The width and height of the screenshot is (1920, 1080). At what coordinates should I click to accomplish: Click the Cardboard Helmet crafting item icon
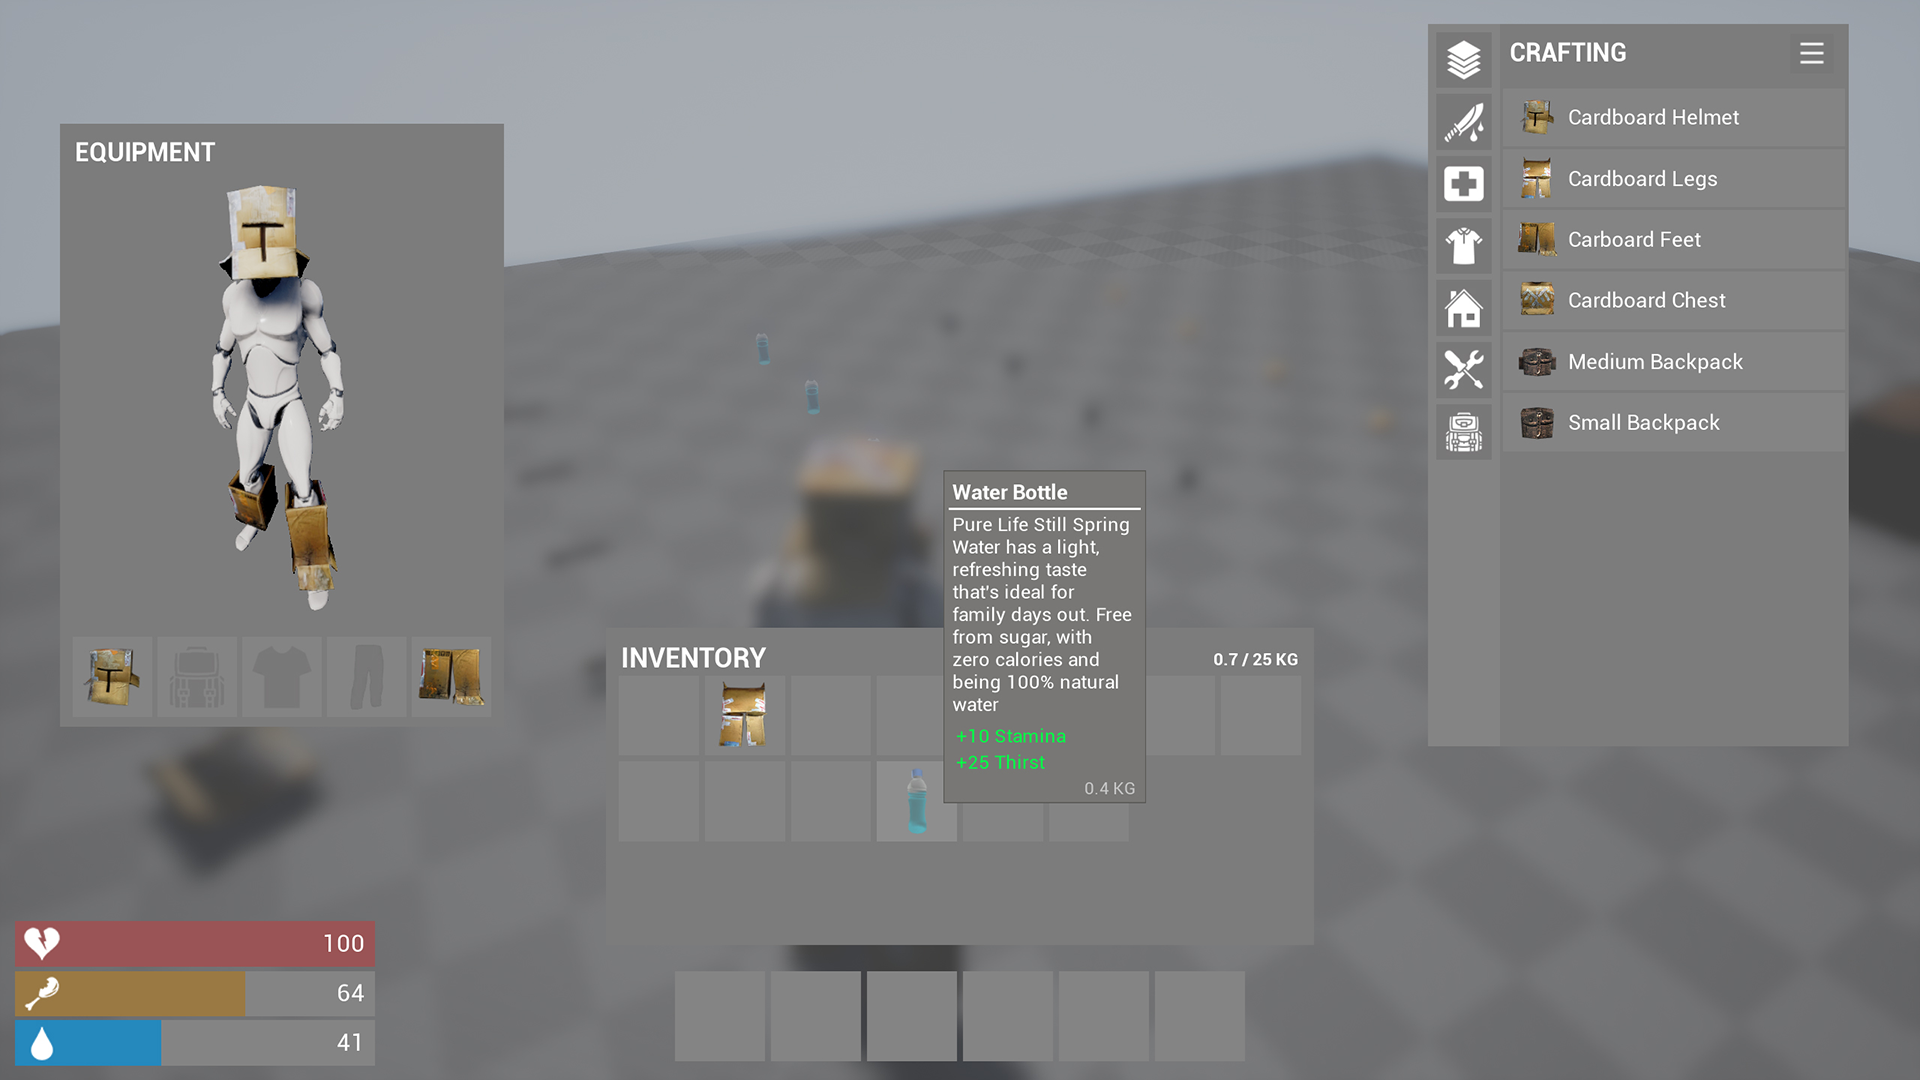[x=1536, y=116]
